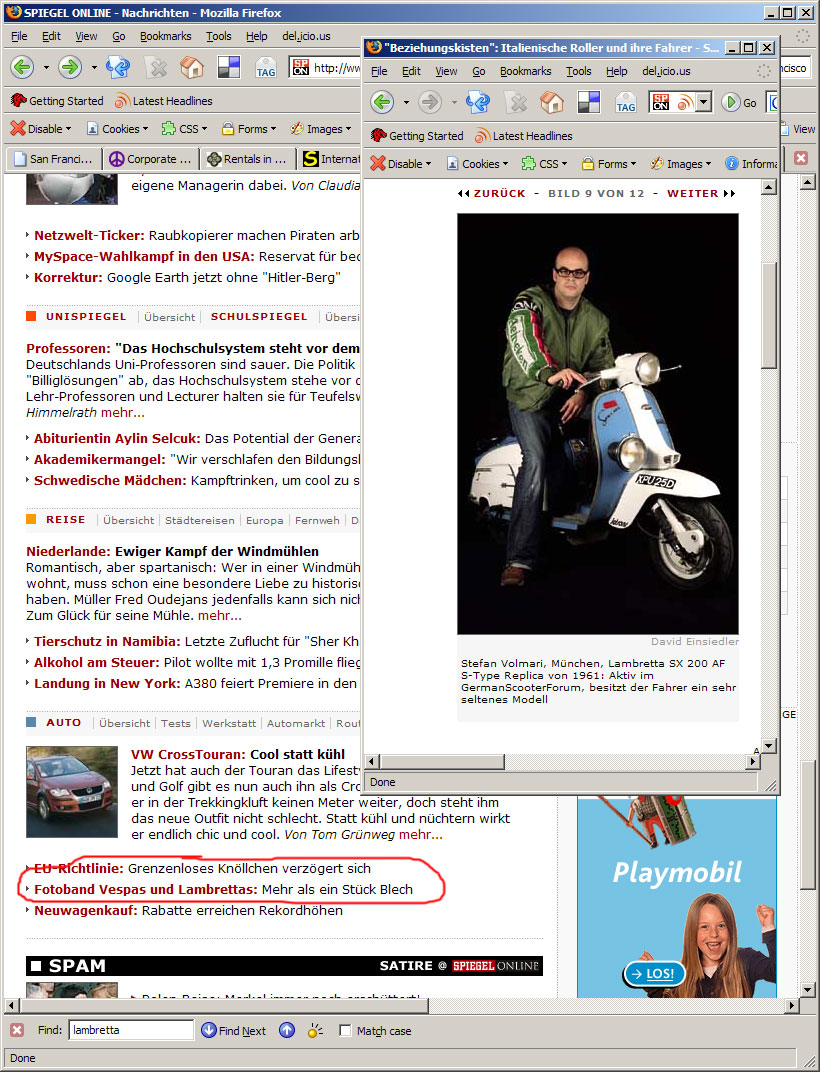Click the popup's horizontal scrollbar thumb

[x=442, y=762]
